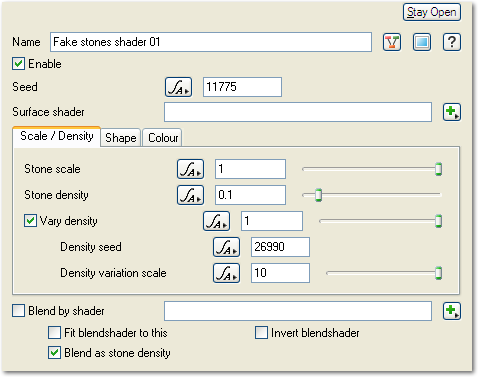Open the shader preview window icon
The image size is (485, 384).
pos(422,42)
